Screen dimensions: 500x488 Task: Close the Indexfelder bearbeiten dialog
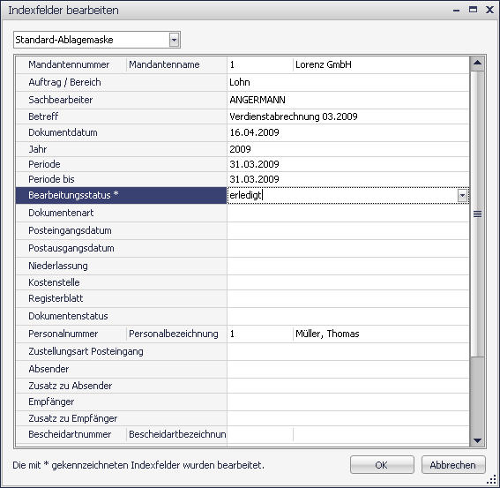490,10
